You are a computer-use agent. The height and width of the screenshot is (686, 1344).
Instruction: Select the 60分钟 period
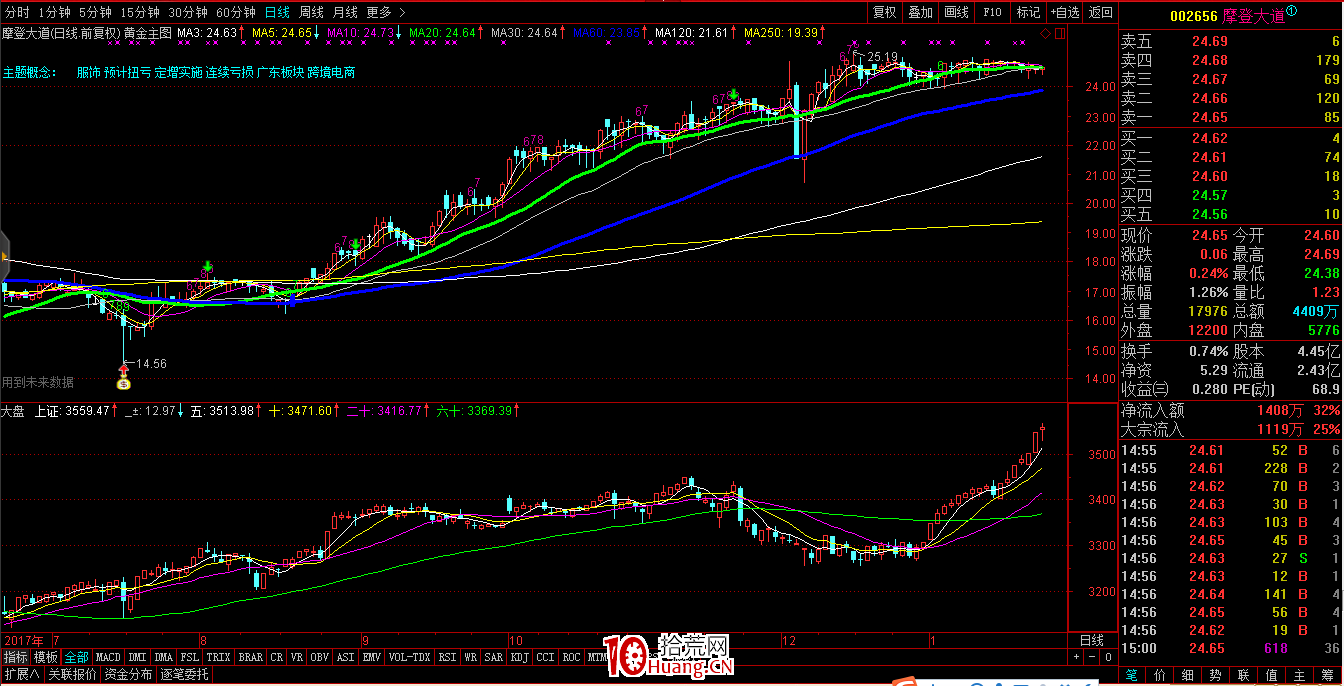coord(236,12)
